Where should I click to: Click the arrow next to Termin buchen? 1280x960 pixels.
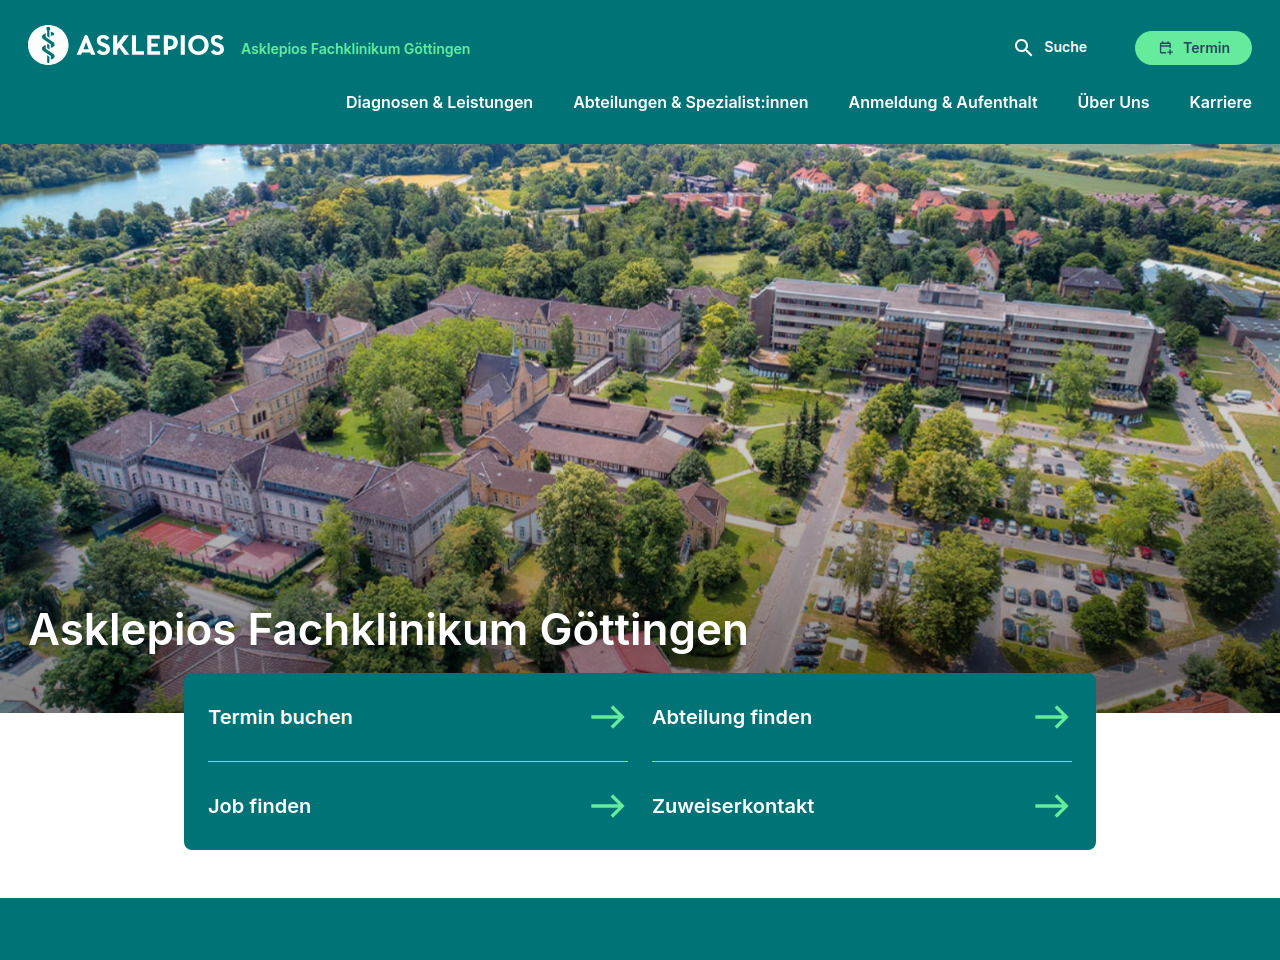click(607, 717)
